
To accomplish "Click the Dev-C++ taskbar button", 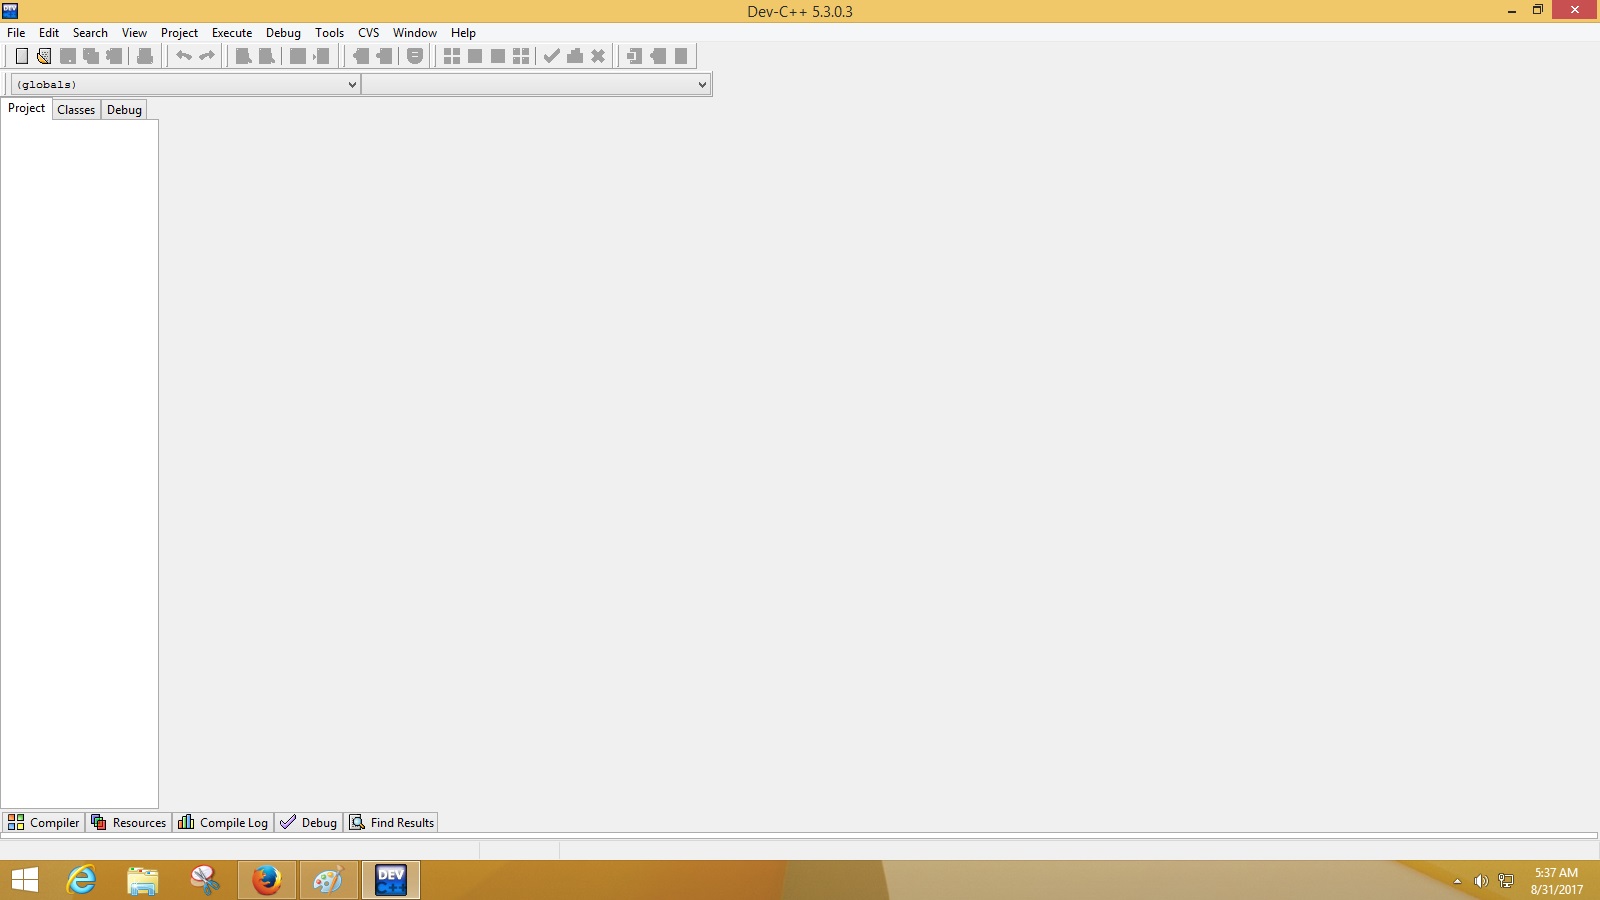I will click(391, 880).
